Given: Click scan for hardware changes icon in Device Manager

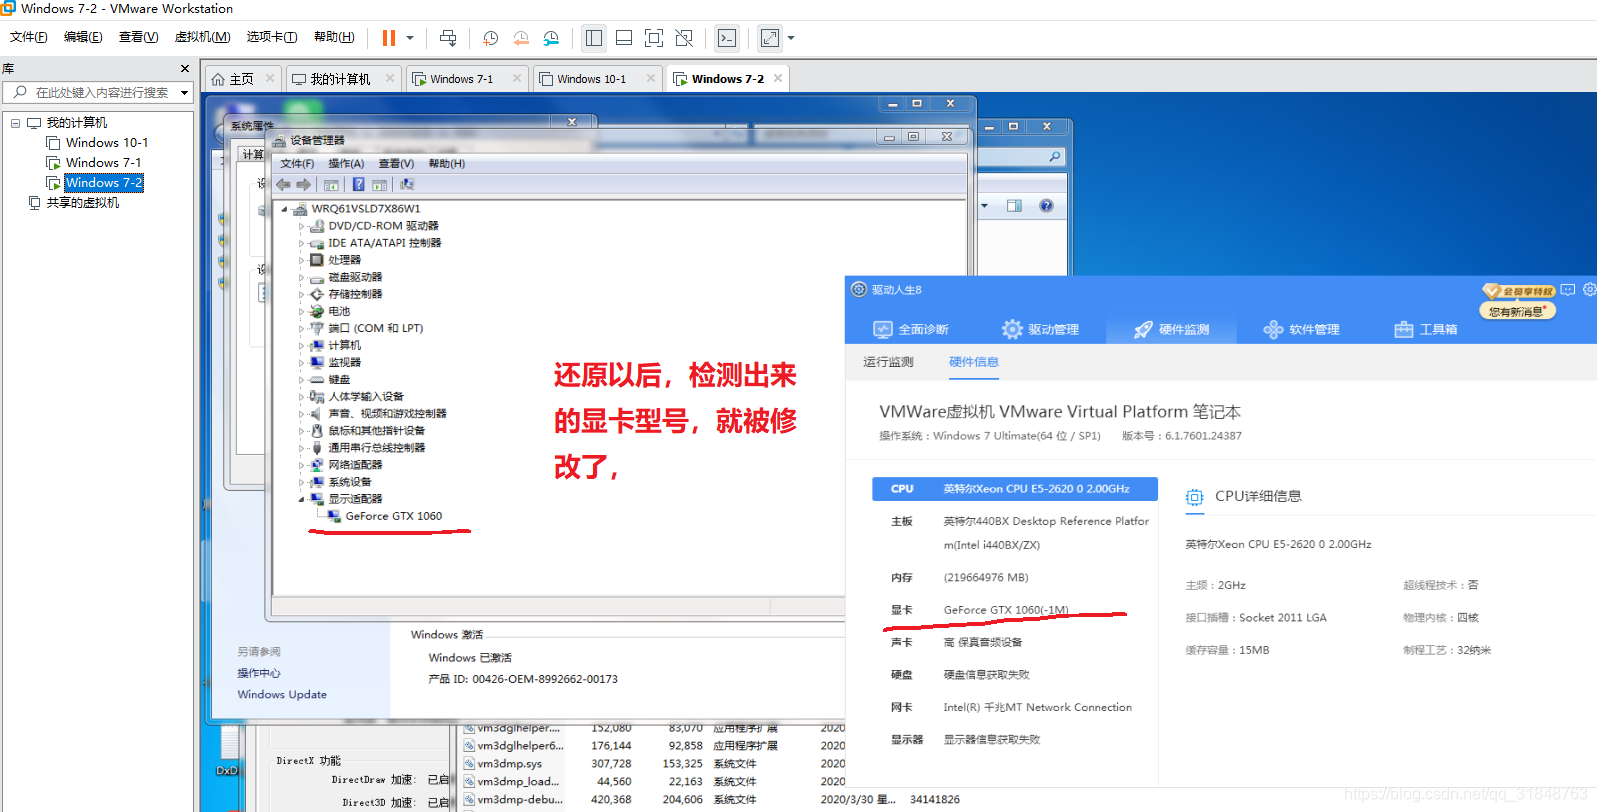Looking at the screenshot, I should click(x=407, y=185).
